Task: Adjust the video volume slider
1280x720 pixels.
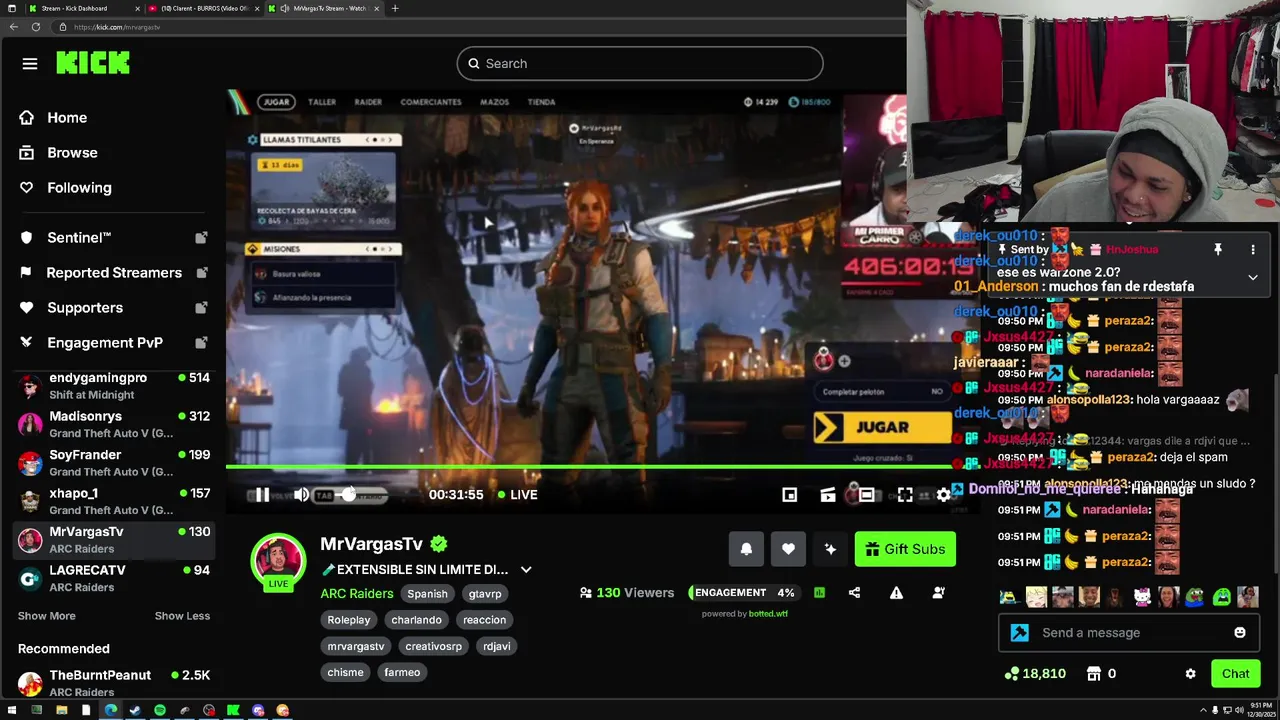Action: click(x=350, y=494)
